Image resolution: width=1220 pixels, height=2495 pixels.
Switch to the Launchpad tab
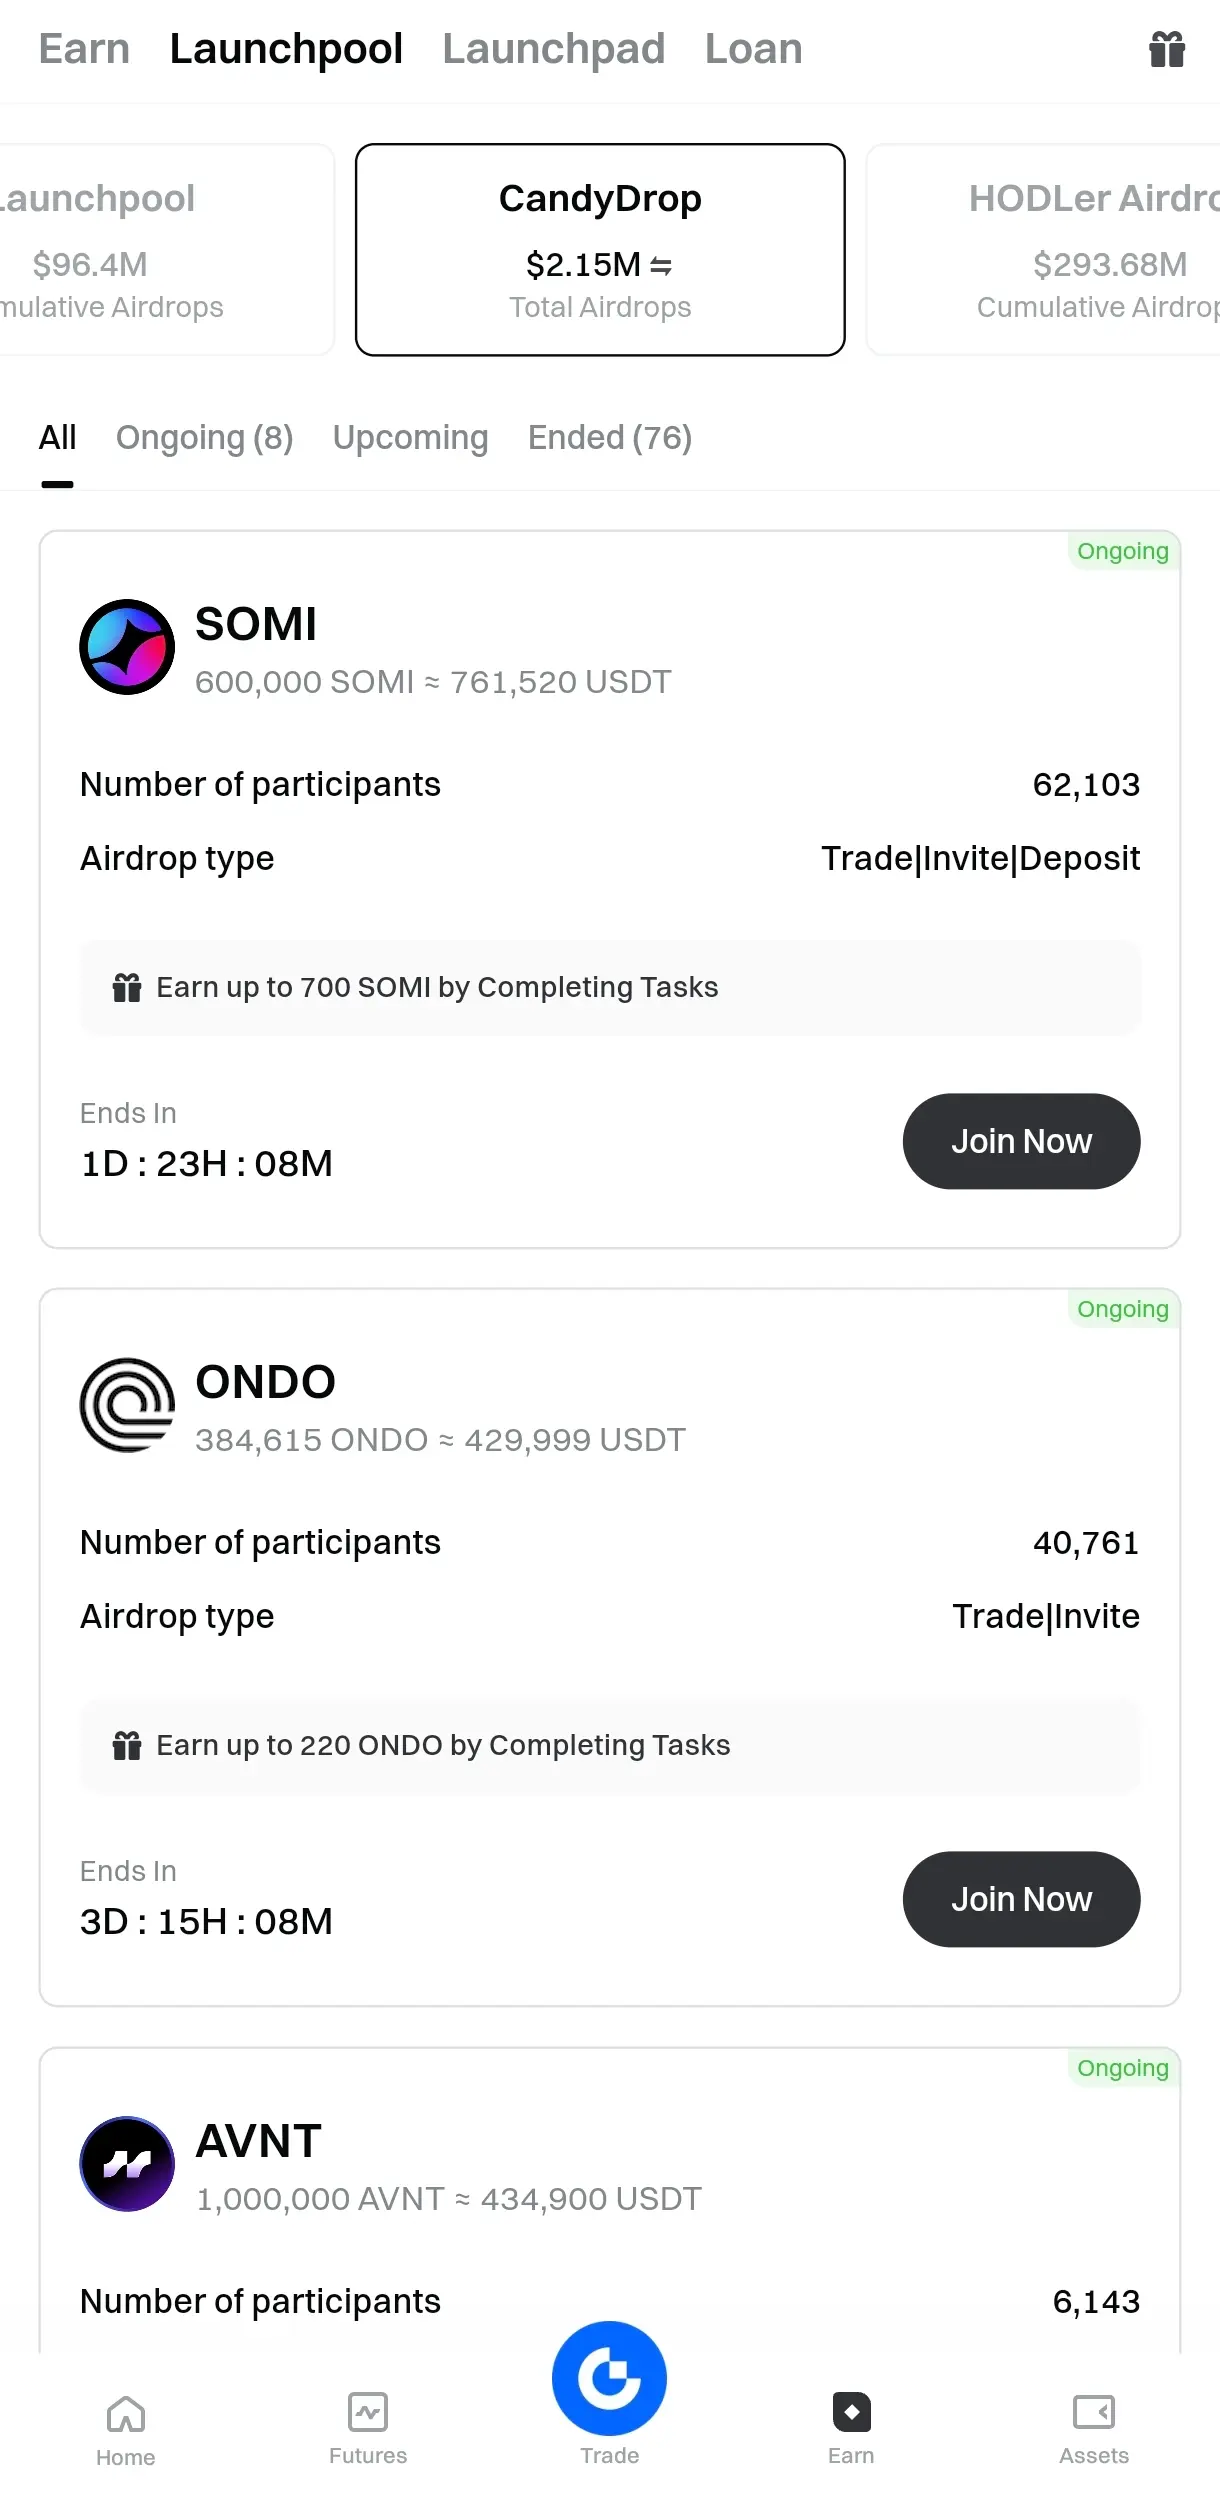pos(554,49)
